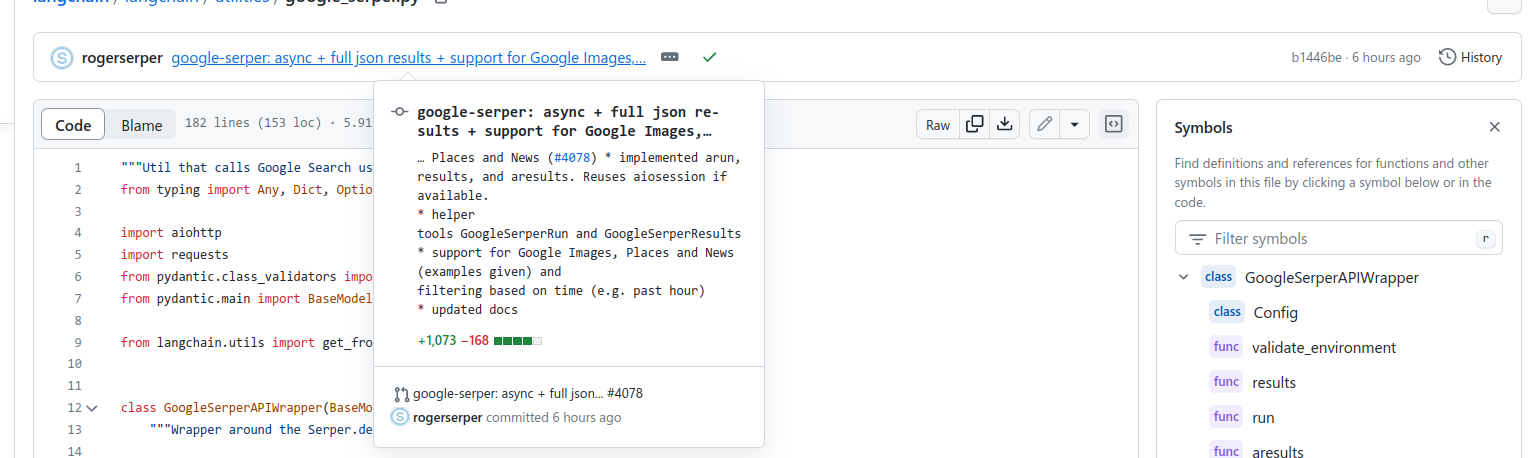This screenshot has height=458, width=1528.
Task: Select line number 4 in the gutter
Action: [x=77, y=233]
